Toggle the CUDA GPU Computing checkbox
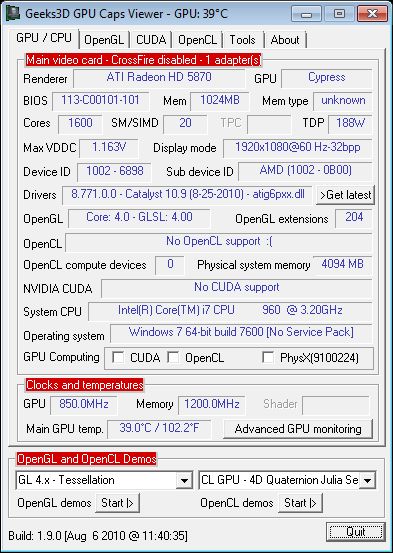Image resolution: width=393 pixels, height=553 pixels. tap(118, 358)
